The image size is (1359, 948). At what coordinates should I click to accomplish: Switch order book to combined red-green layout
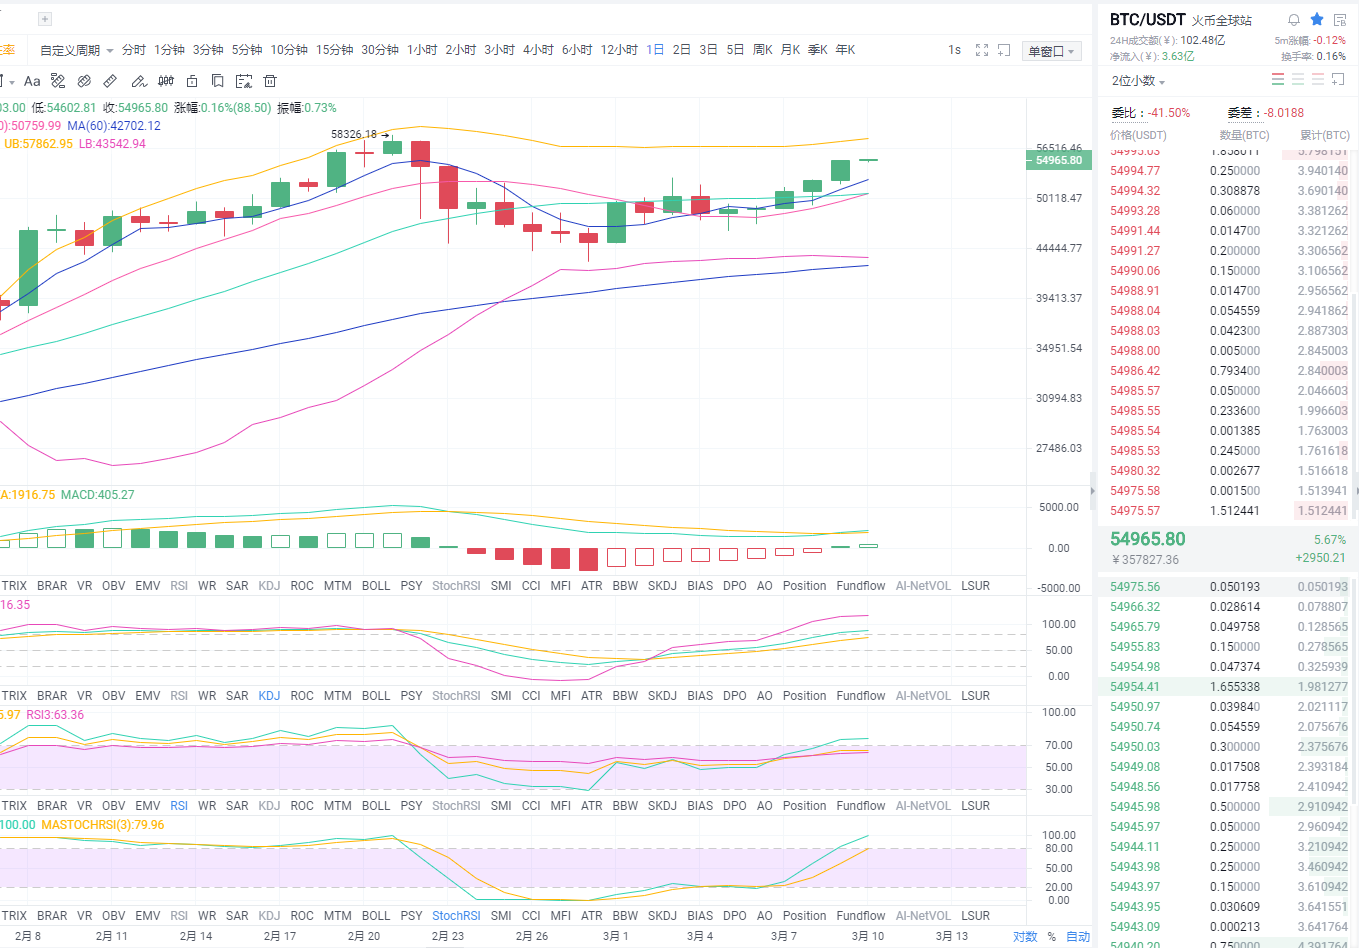tap(1277, 79)
